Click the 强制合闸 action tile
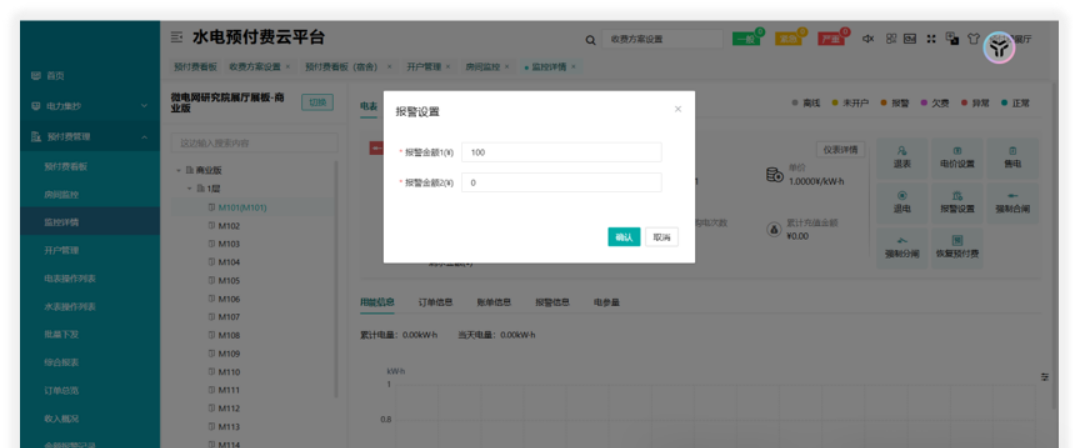The width and height of the screenshot is (1073, 448). pyautogui.click(x=1012, y=202)
